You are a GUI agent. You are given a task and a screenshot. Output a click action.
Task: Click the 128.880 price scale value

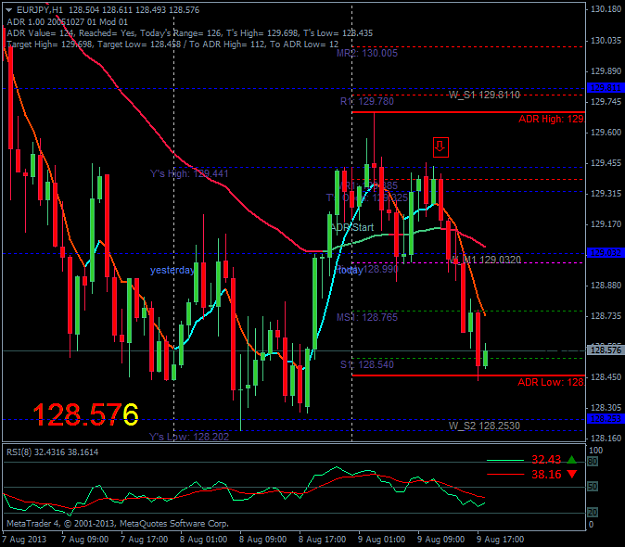click(x=606, y=285)
